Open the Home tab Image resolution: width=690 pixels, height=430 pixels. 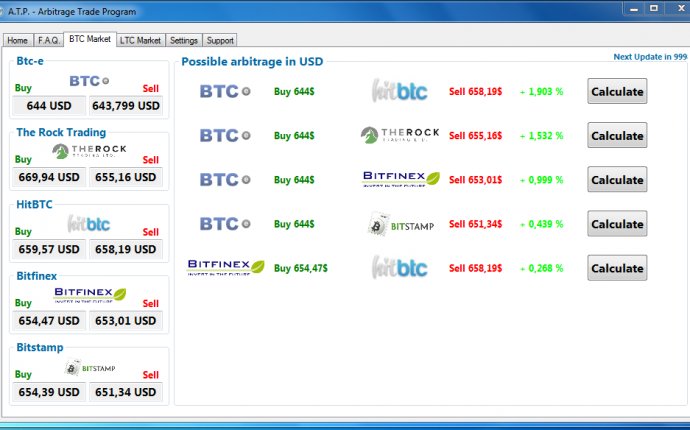tap(18, 40)
